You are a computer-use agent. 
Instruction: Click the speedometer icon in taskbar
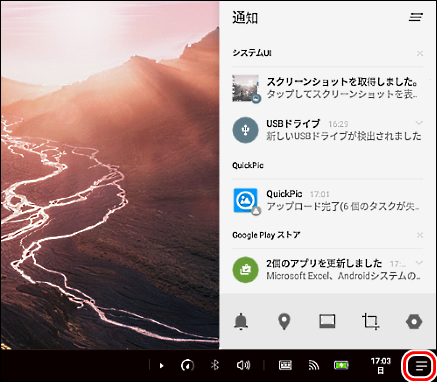(187, 365)
